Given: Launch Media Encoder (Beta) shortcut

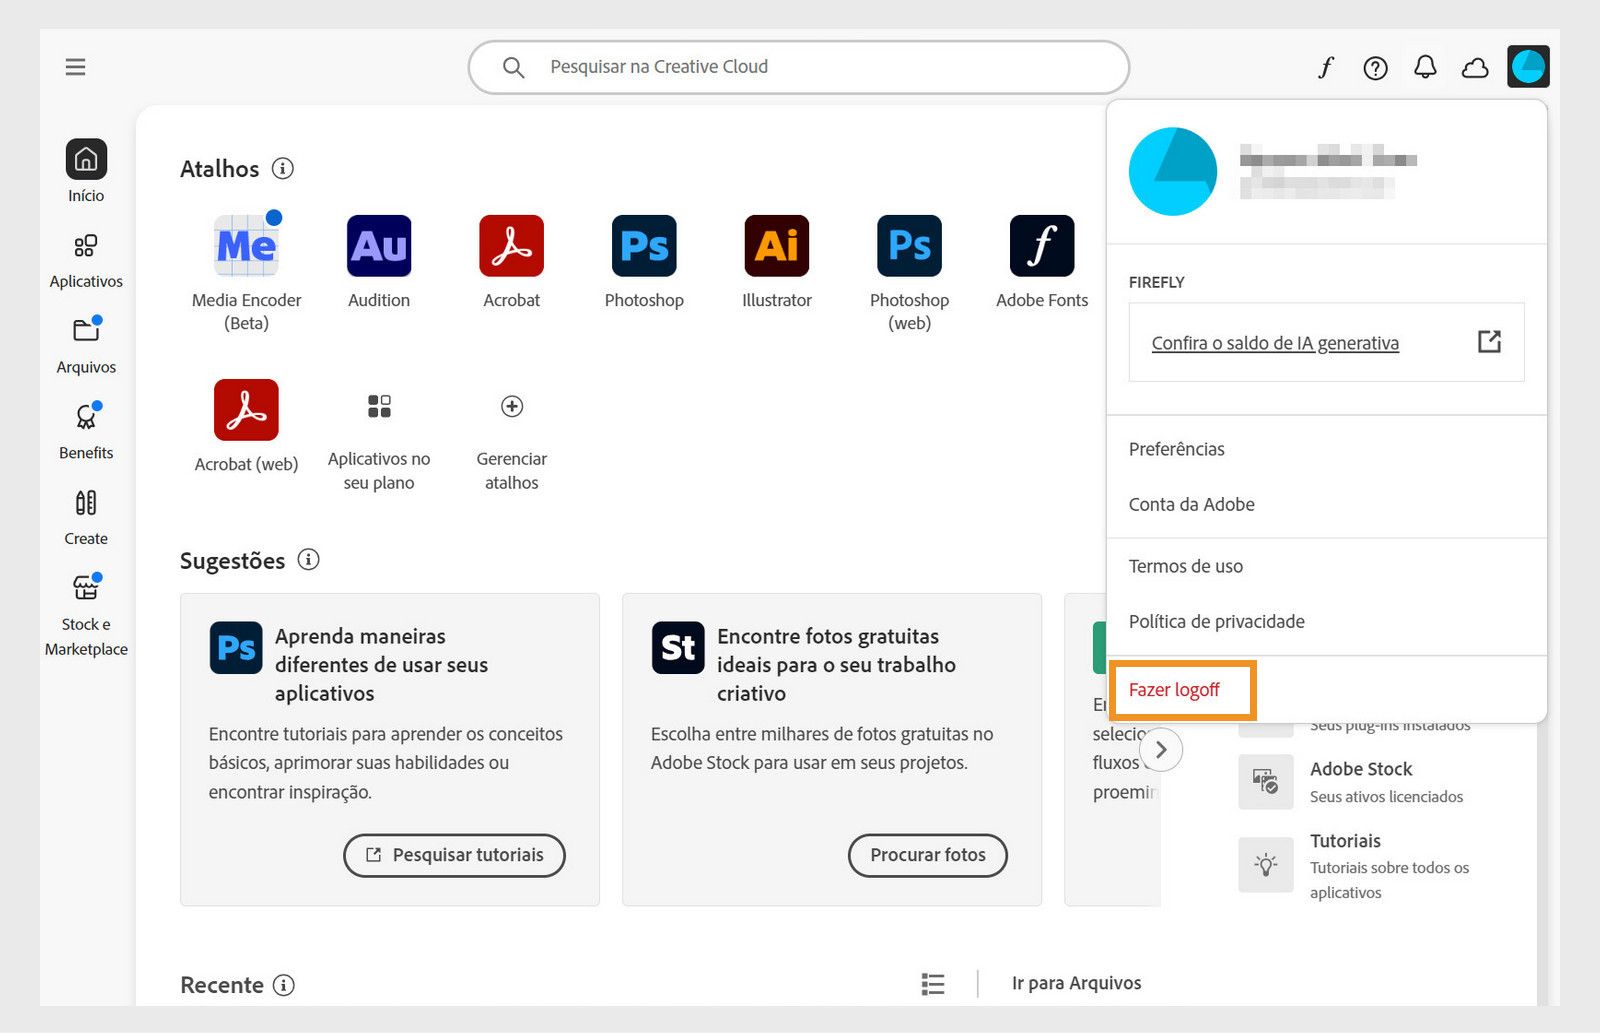Looking at the screenshot, I should click(x=246, y=246).
